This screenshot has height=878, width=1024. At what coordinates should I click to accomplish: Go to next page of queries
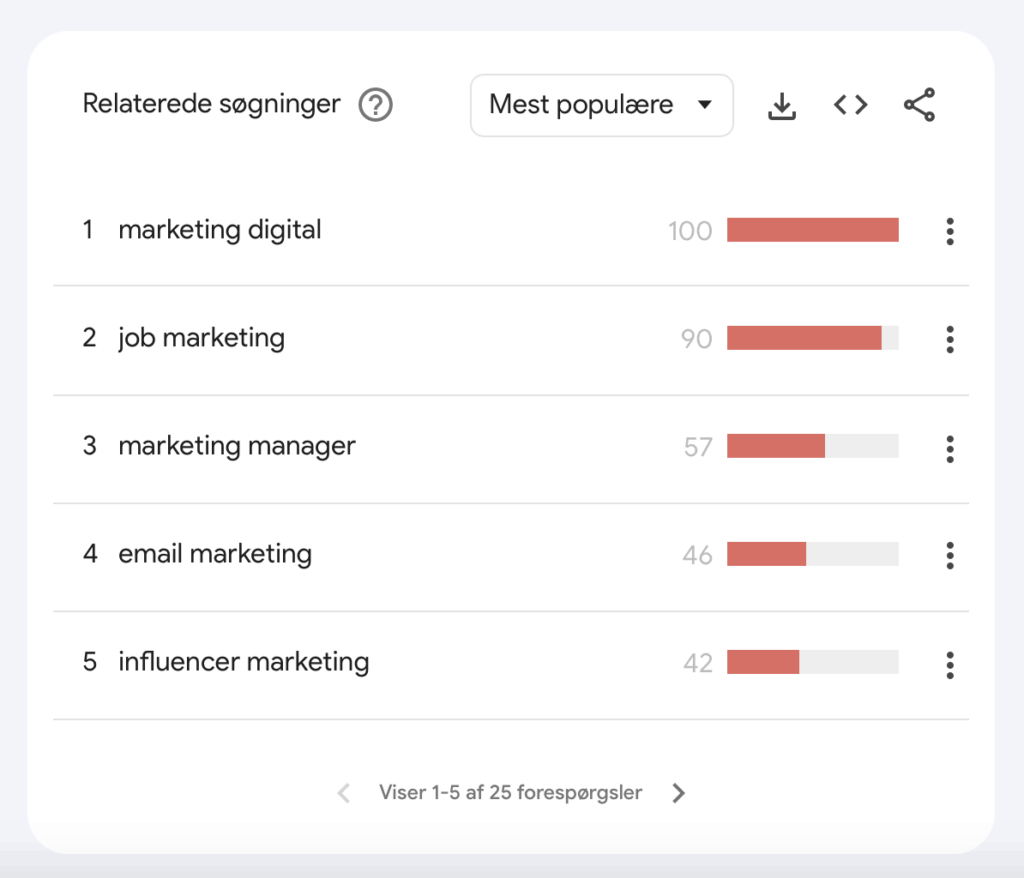tap(679, 794)
